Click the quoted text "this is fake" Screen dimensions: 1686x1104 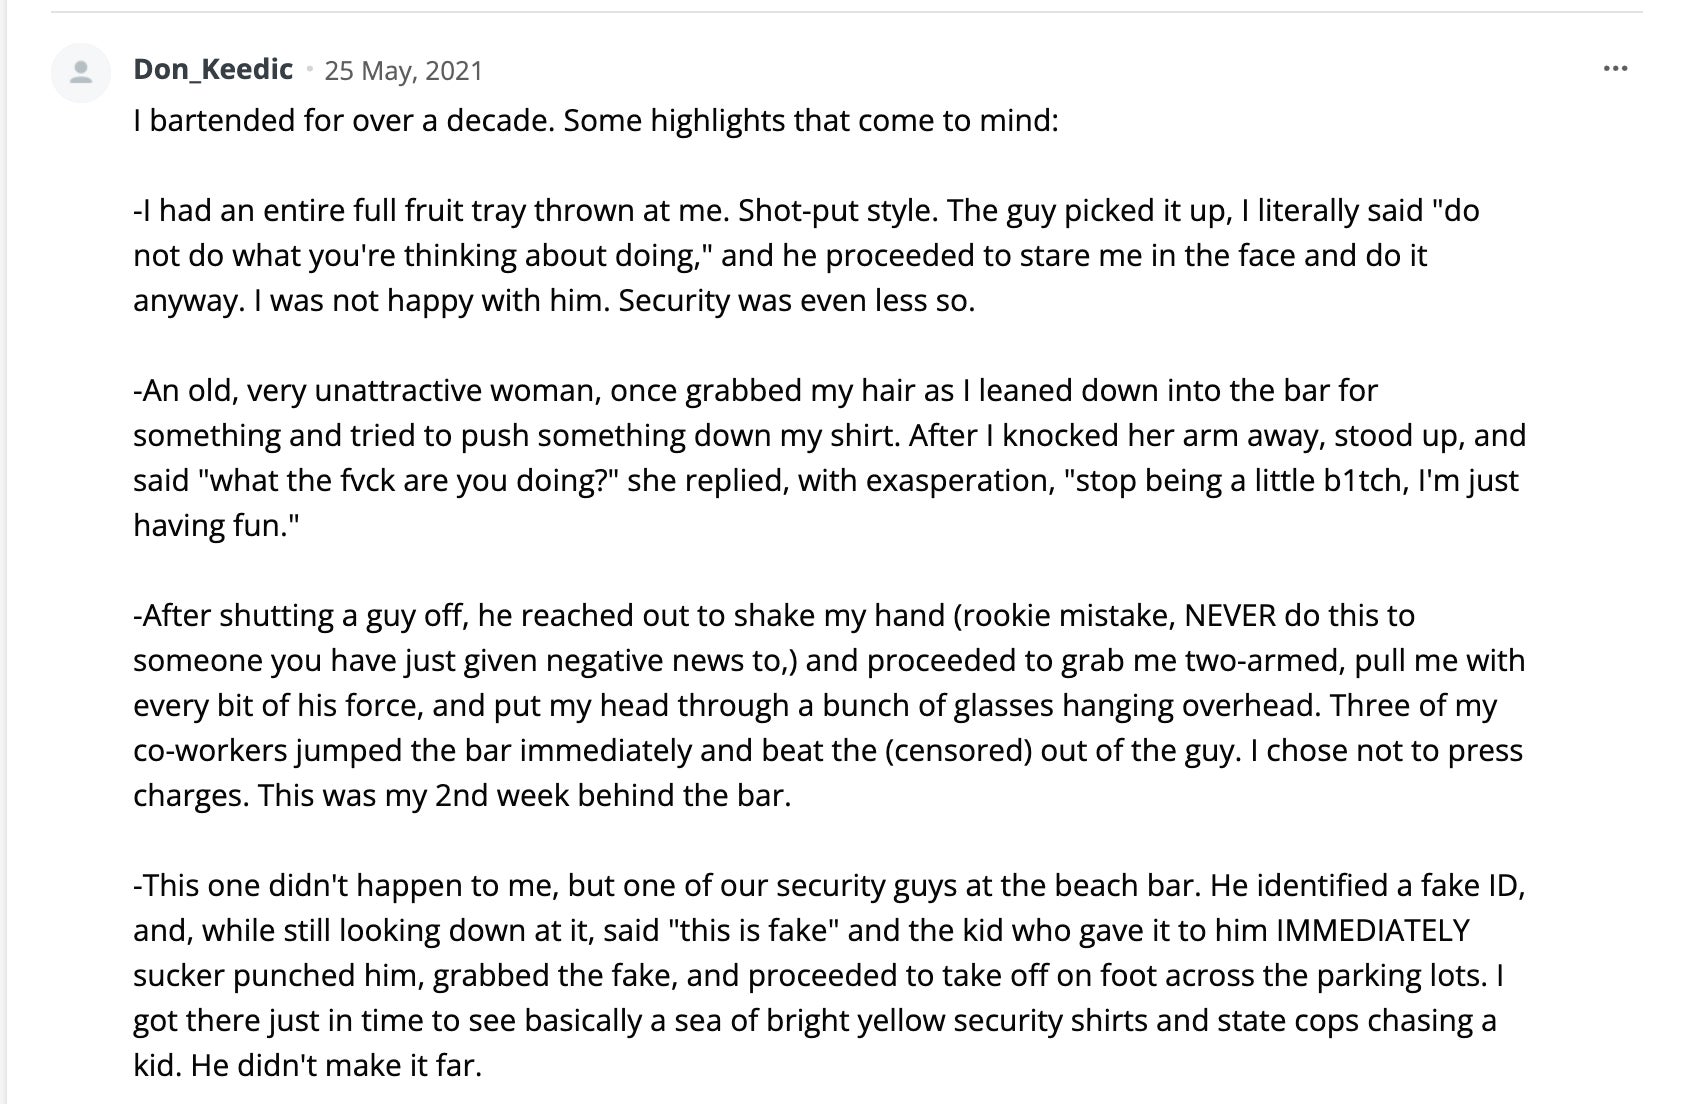(x=758, y=931)
